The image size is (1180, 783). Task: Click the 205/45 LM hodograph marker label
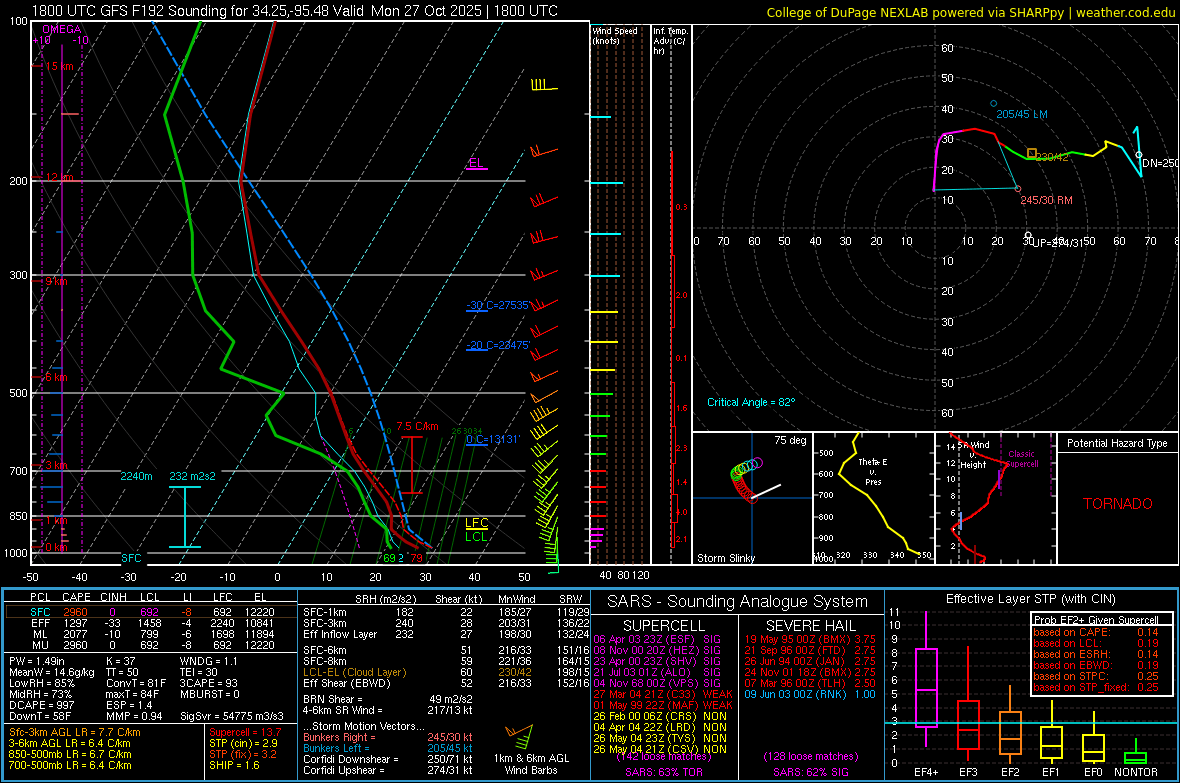tap(1022, 114)
